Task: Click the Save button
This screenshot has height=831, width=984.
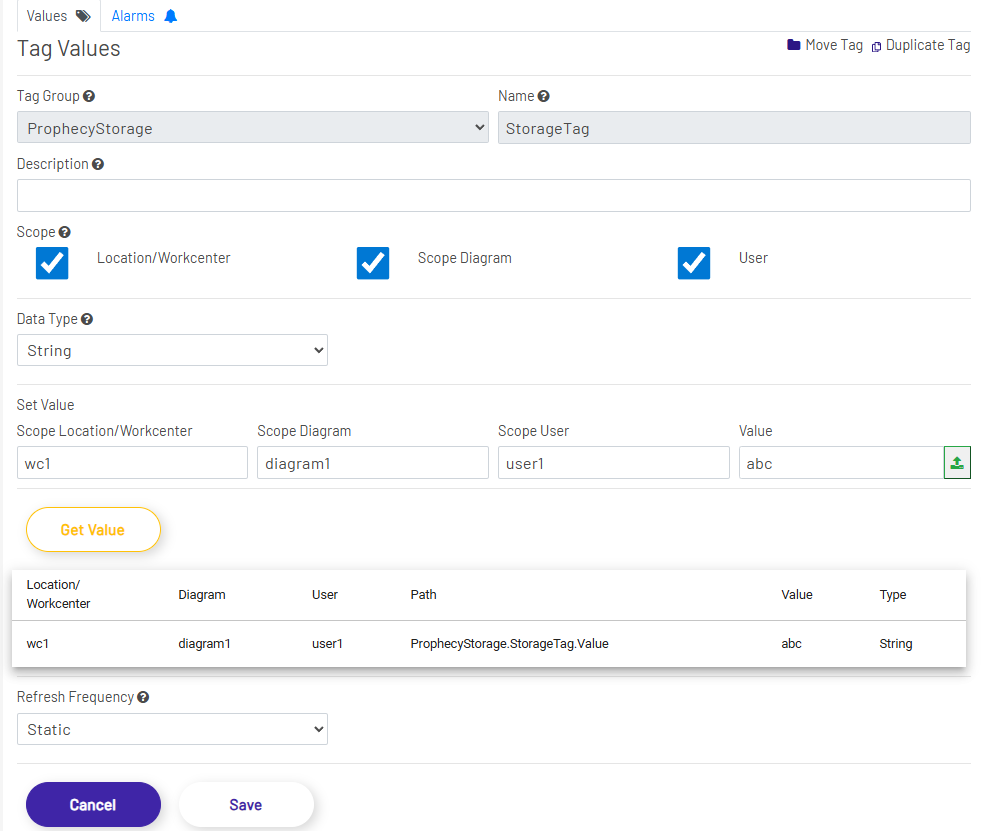Action: pos(245,805)
